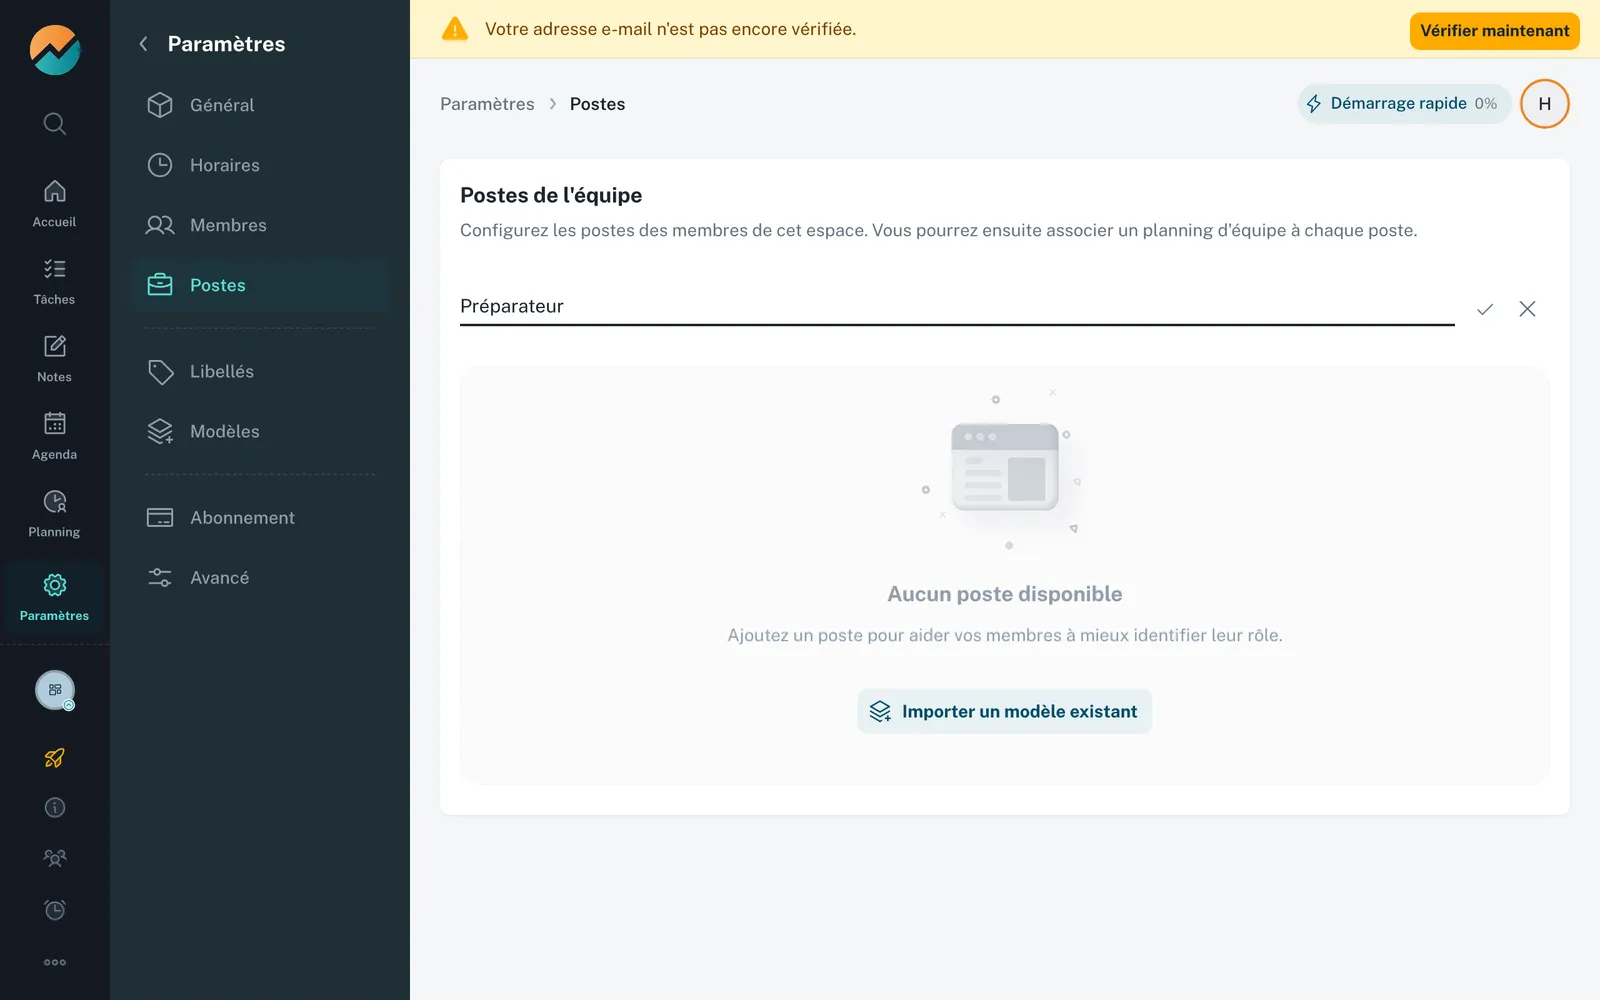Screen dimensions: 1600x1000
Task: Open Membres settings
Action: (260, 225)
